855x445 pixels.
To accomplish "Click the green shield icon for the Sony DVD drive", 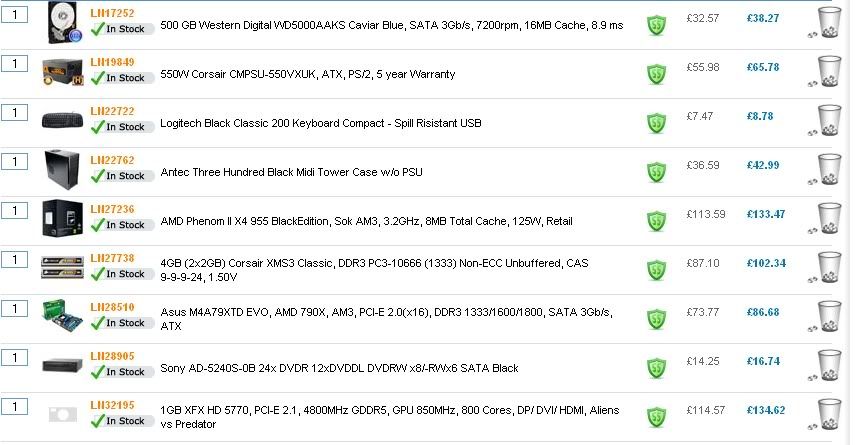I will point(654,368).
